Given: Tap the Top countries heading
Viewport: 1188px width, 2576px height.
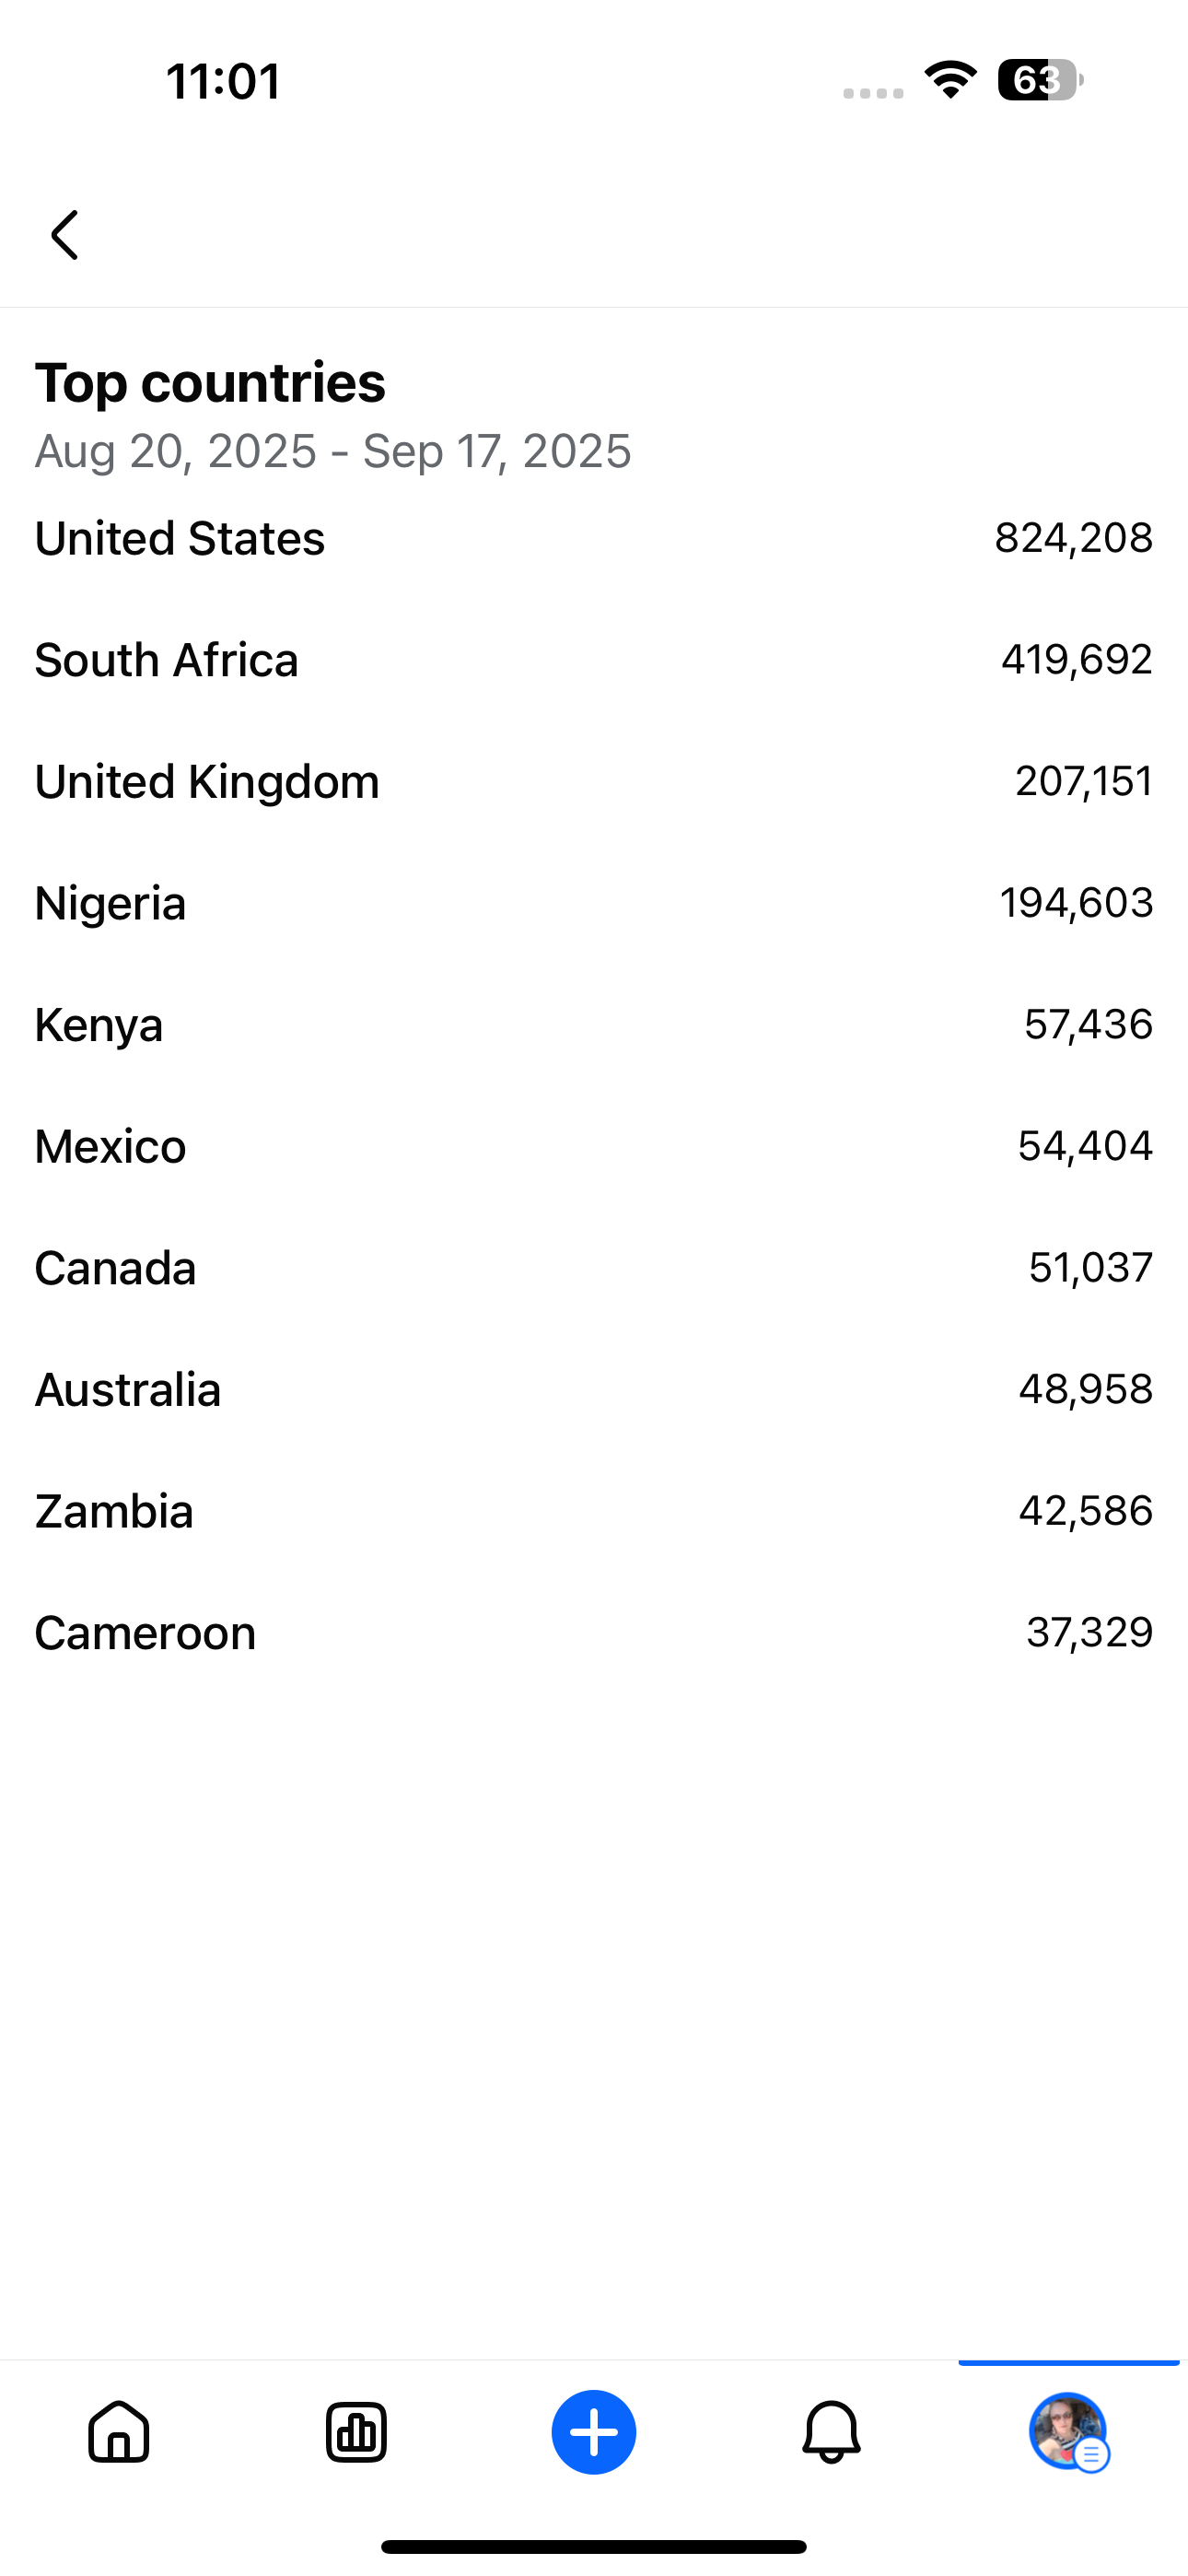Looking at the screenshot, I should [210, 383].
